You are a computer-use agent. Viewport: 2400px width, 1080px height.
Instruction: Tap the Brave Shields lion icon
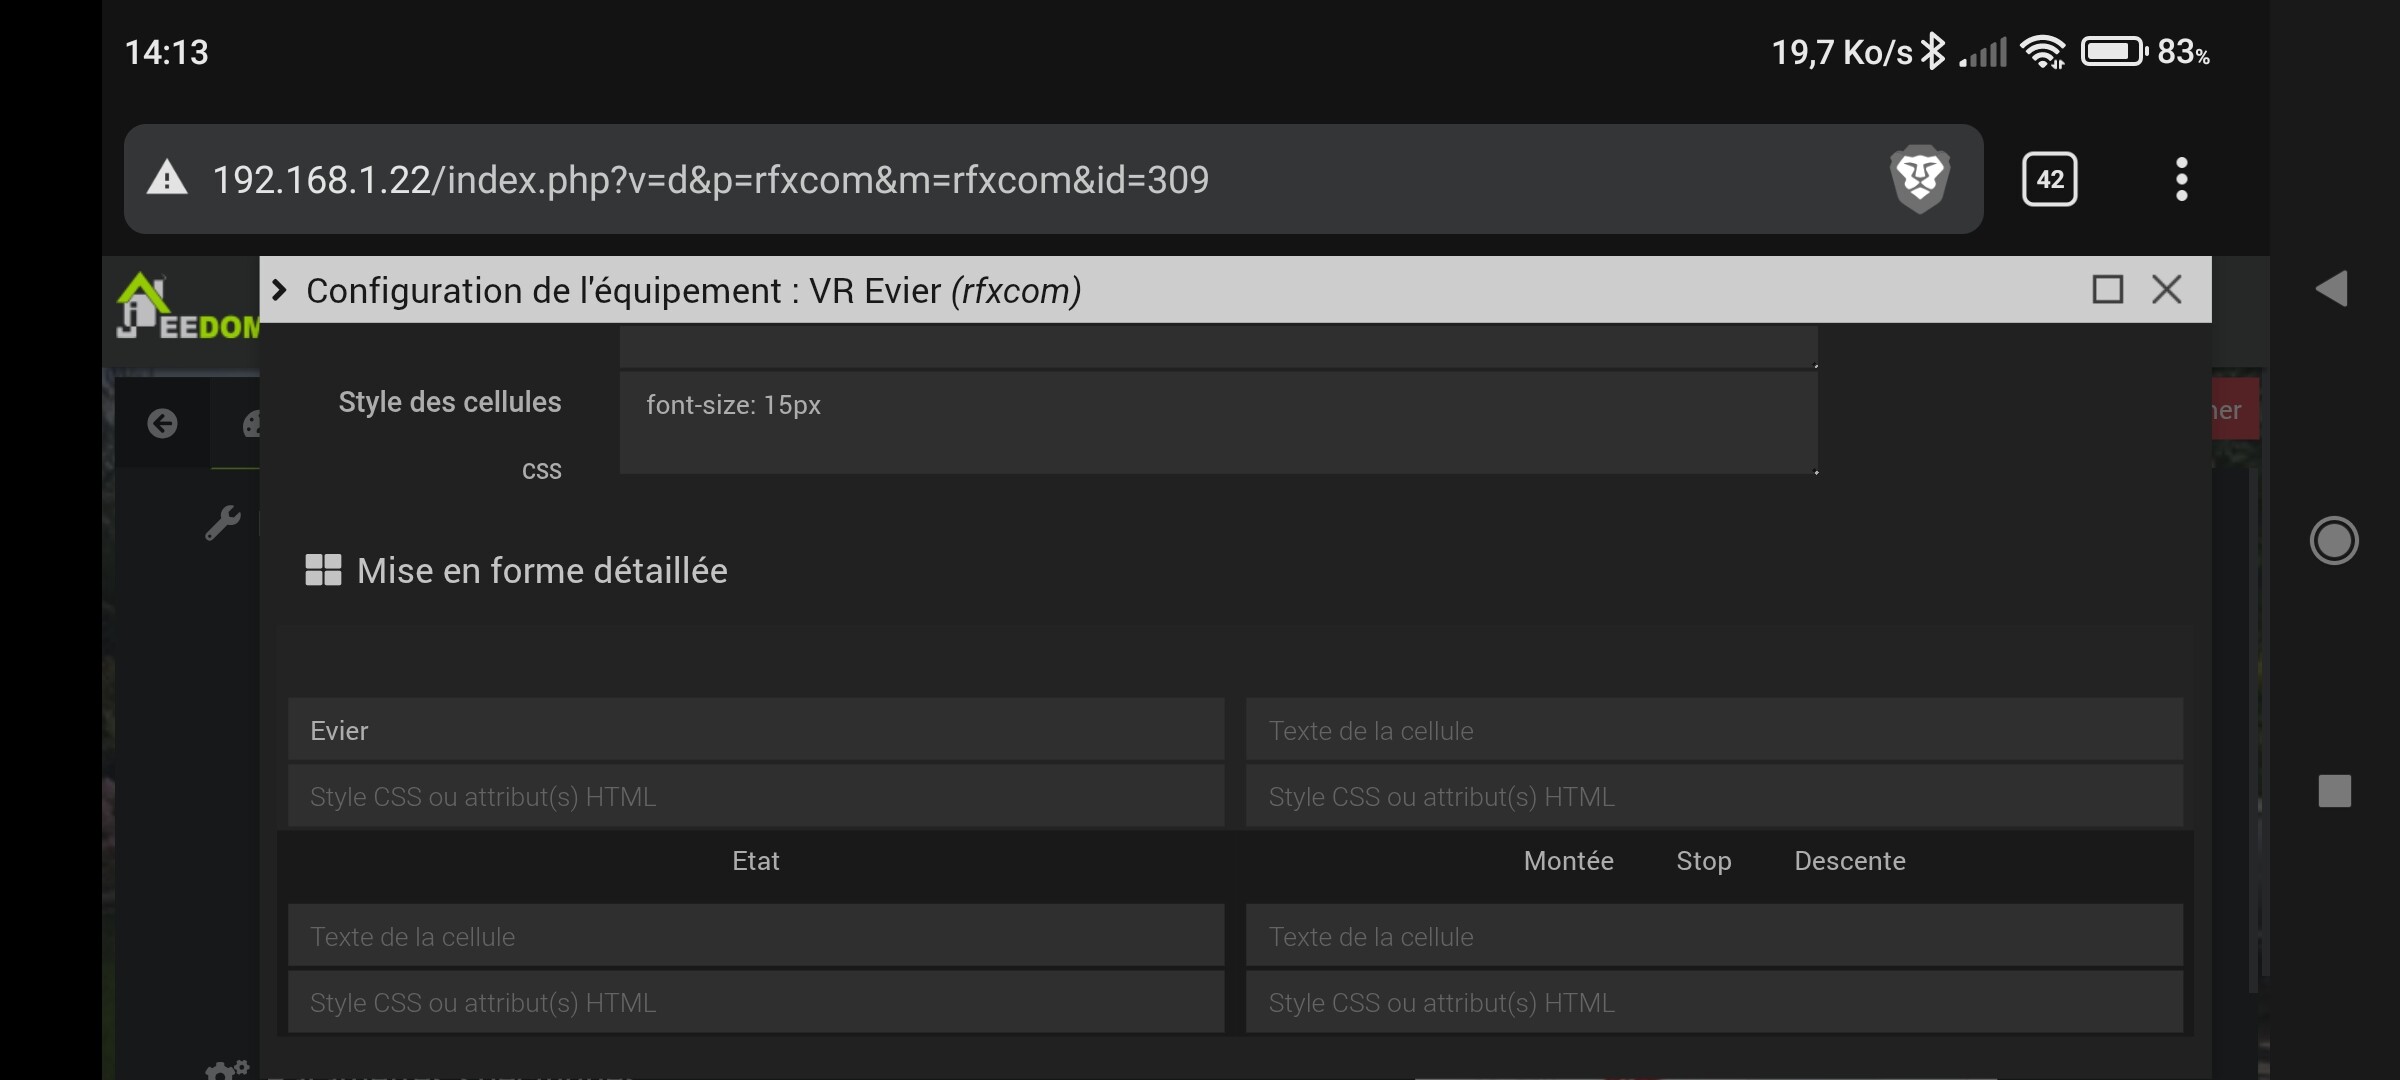pos(1919,179)
